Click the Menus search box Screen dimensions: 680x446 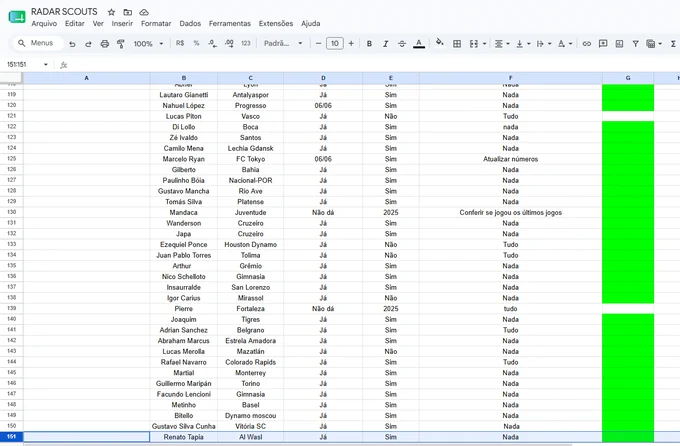coord(38,43)
